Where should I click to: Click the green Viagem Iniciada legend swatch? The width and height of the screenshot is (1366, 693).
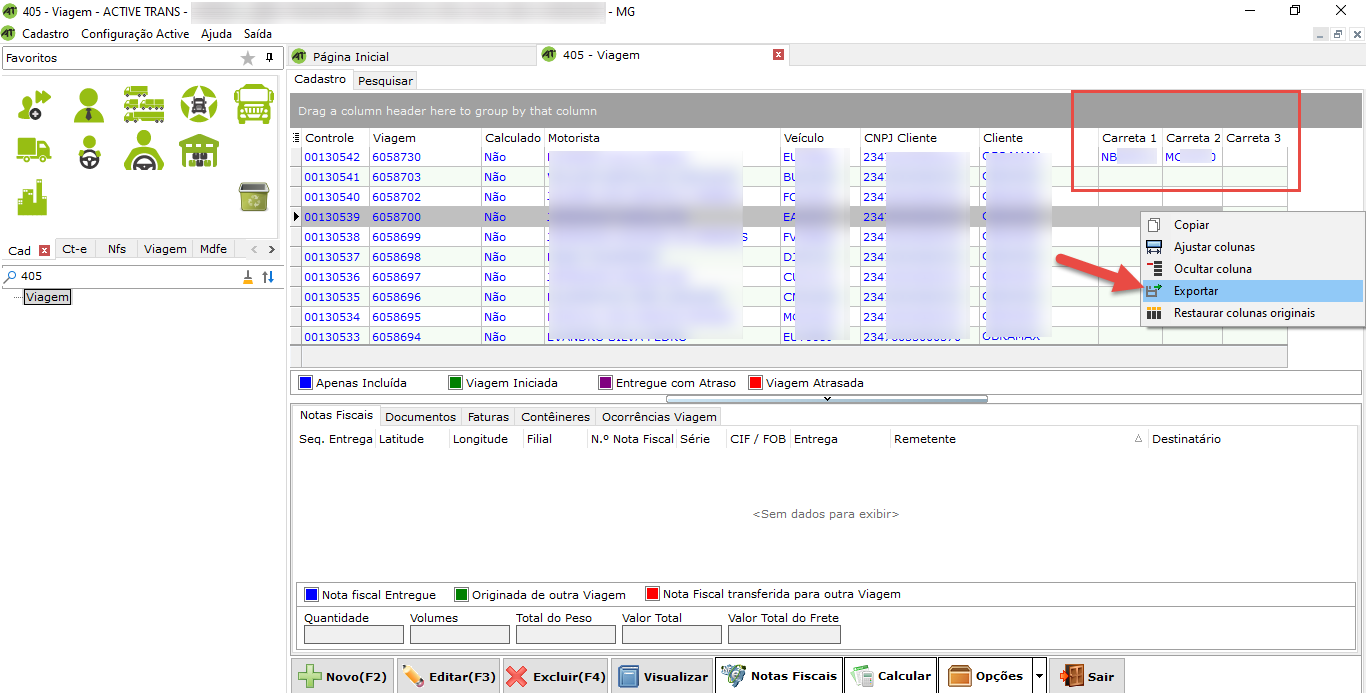point(455,383)
